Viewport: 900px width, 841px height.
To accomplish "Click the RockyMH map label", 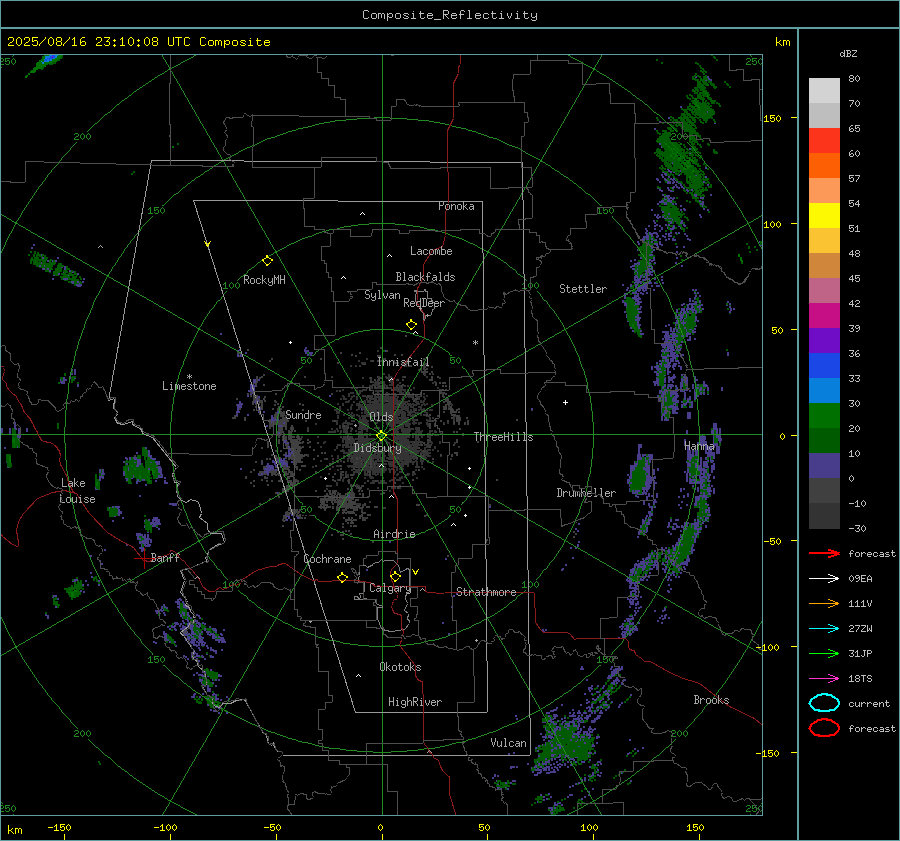I will [264, 280].
